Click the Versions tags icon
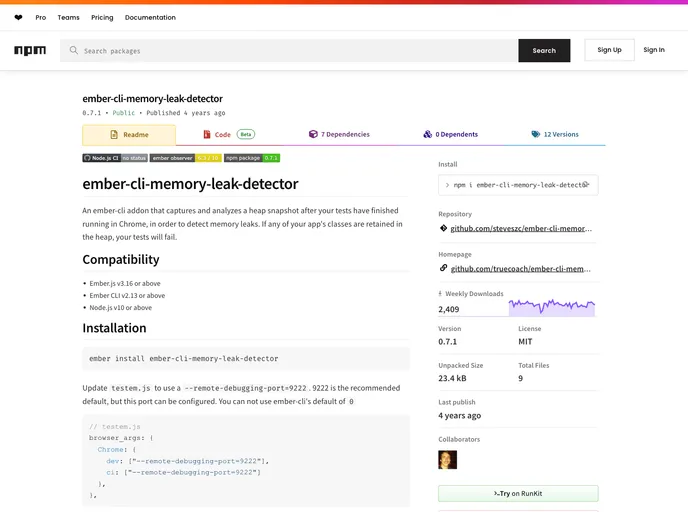Viewport: 688px width, 512px height. pyautogui.click(x=536, y=134)
